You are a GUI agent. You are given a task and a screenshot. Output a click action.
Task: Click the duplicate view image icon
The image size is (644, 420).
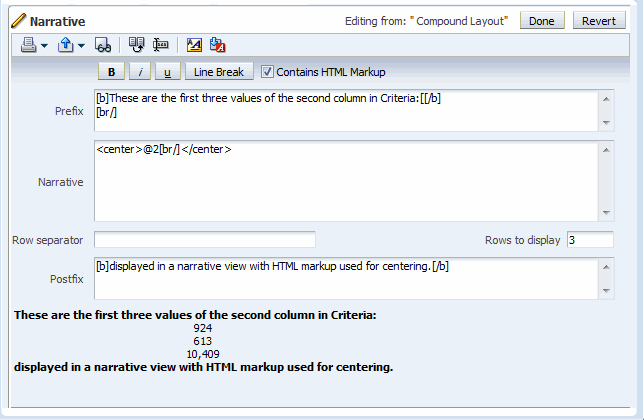(x=194, y=45)
